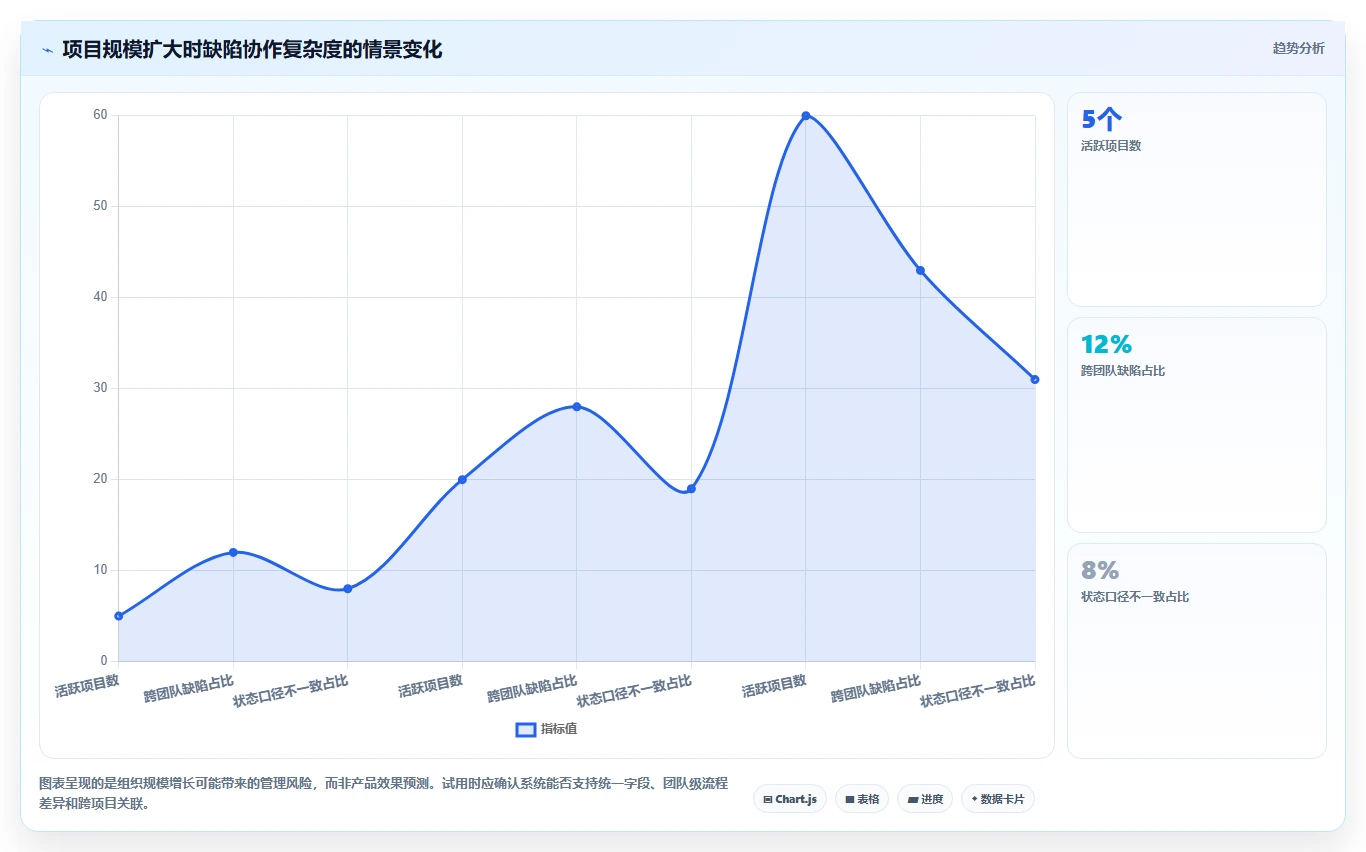Select the chart data point at value 60
1366x852 pixels.
[805, 116]
